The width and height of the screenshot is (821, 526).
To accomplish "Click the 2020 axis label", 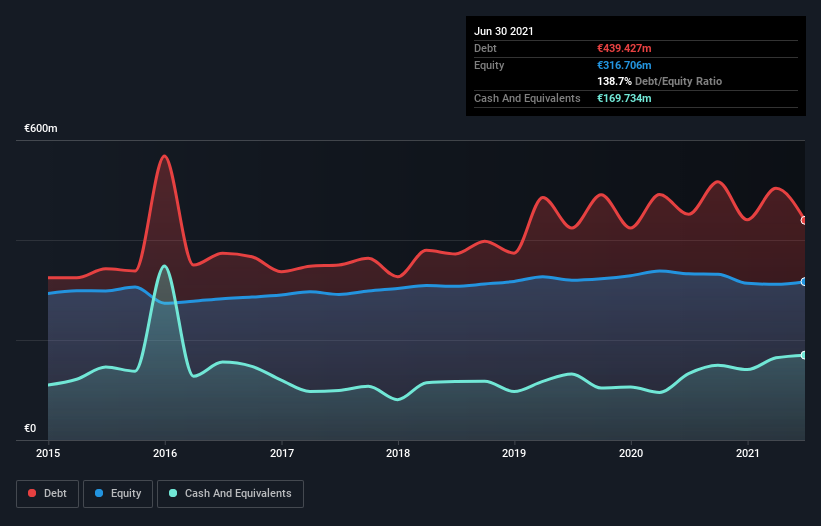I will [631, 453].
